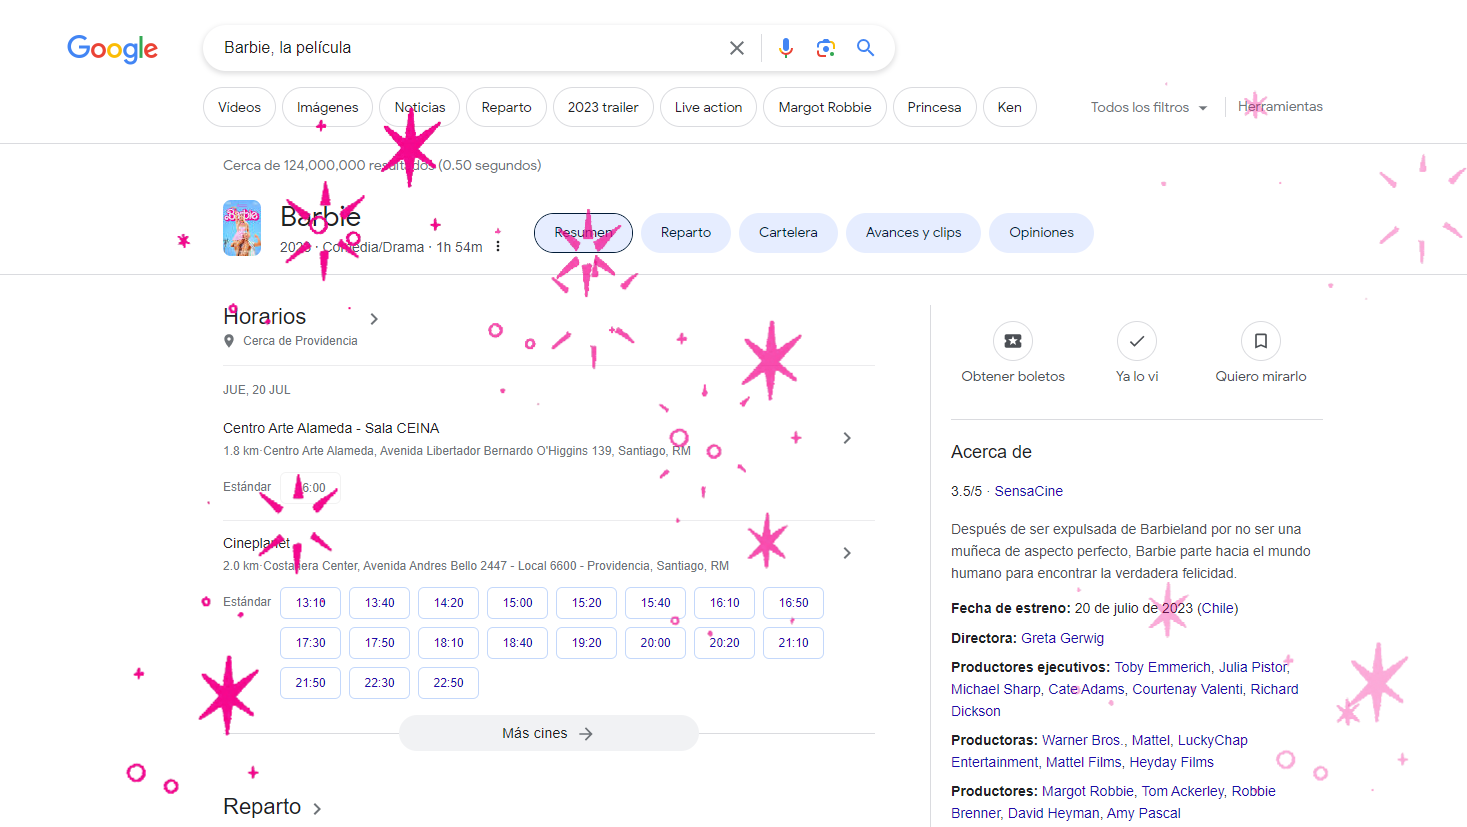Select the Margot Robbie chip
1467x827 pixels.
(825, 107)
